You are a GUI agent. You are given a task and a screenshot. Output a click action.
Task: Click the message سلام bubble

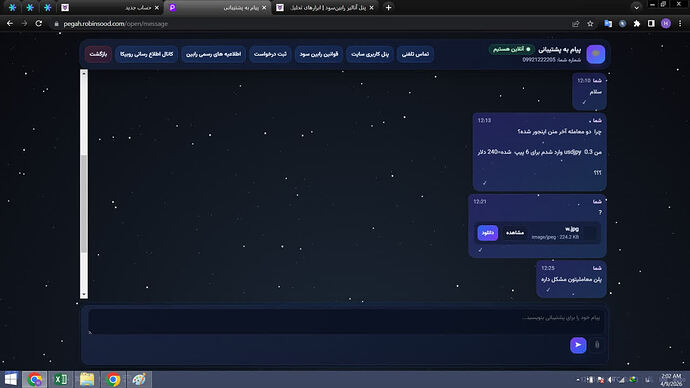click(x=590, y=91)
